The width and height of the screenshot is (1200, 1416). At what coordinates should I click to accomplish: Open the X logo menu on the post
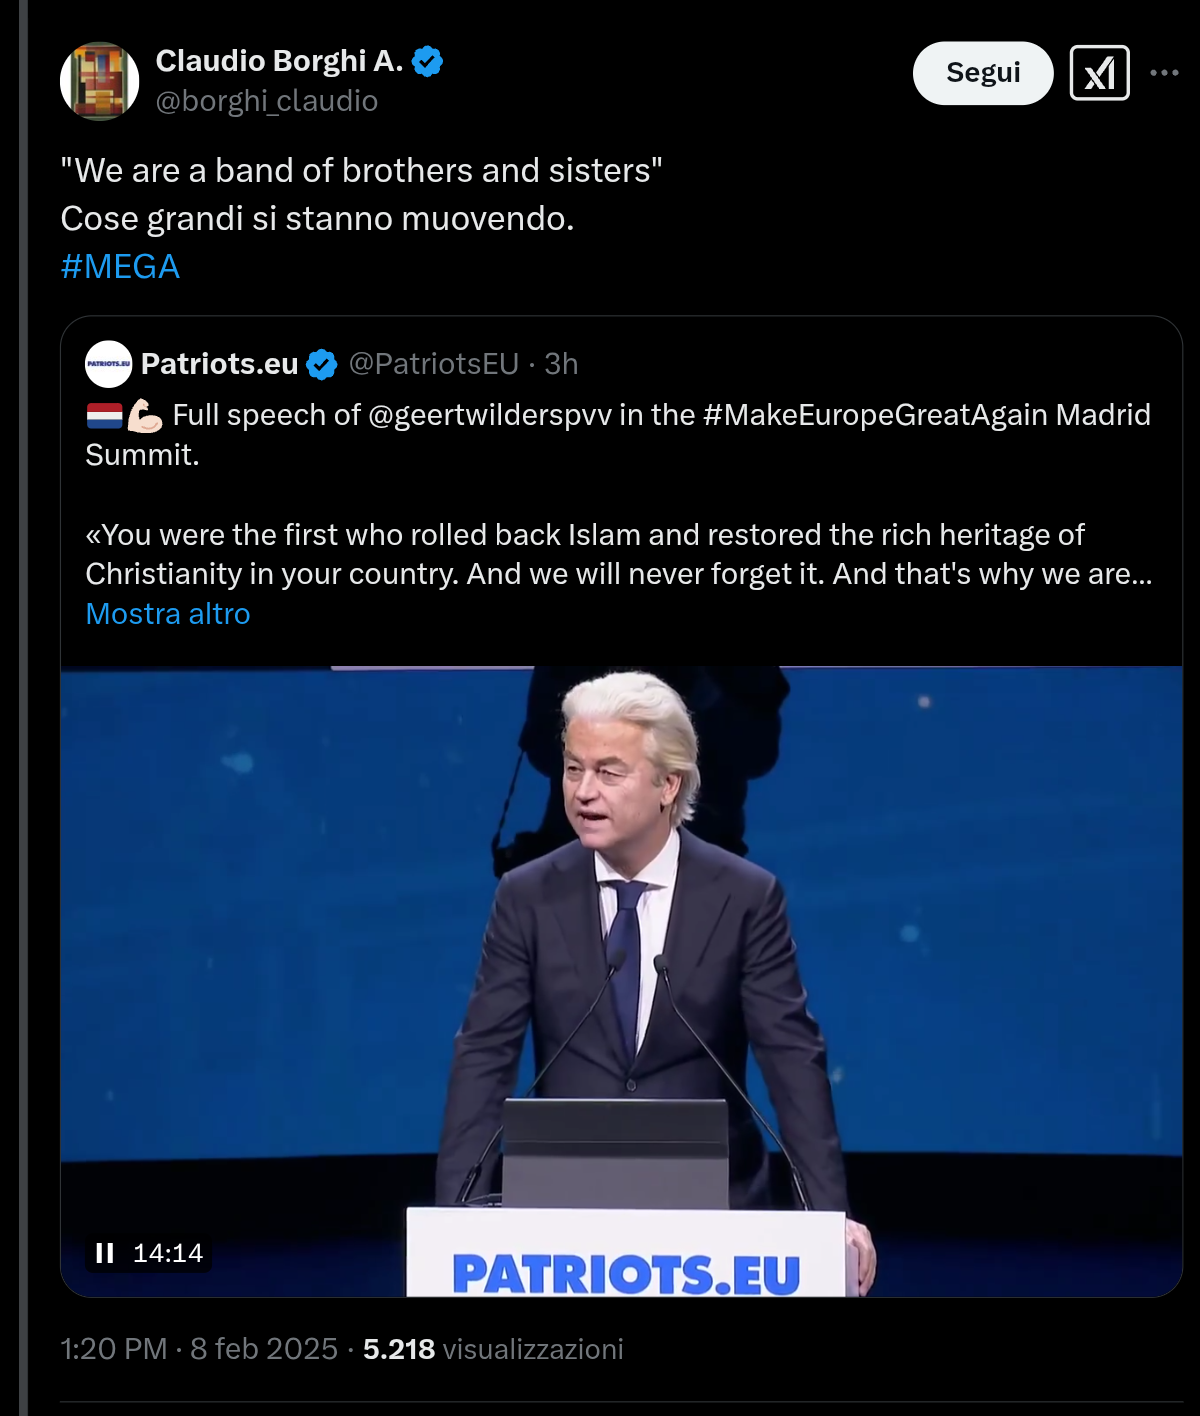pos(1099,73)
